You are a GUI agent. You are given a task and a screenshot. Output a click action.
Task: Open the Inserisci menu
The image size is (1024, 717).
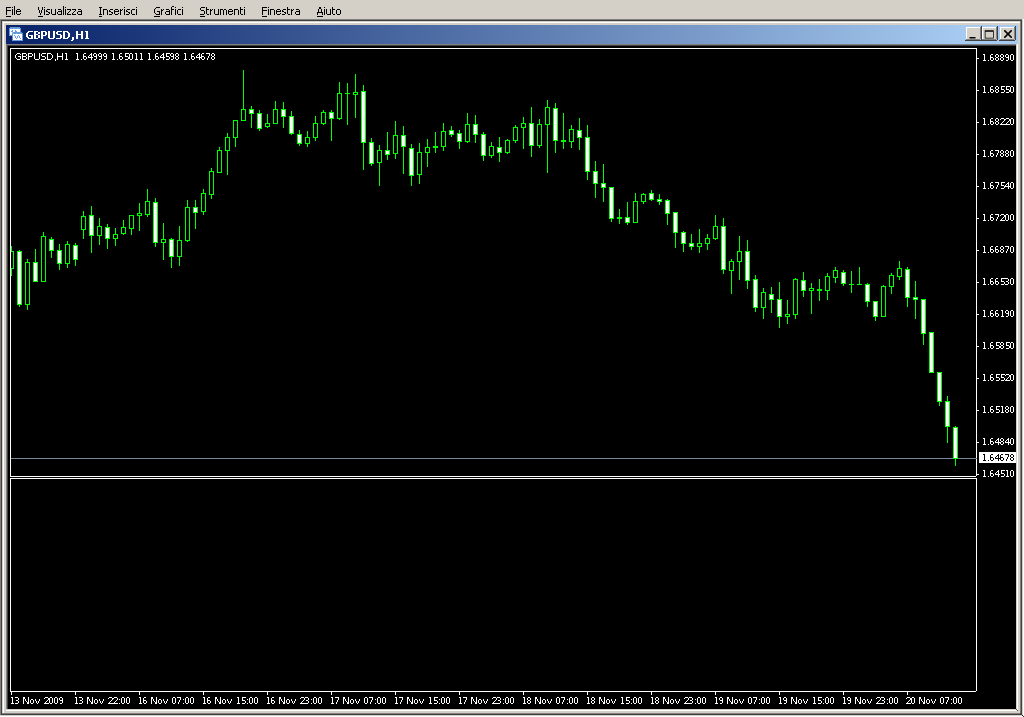(118, 11)
